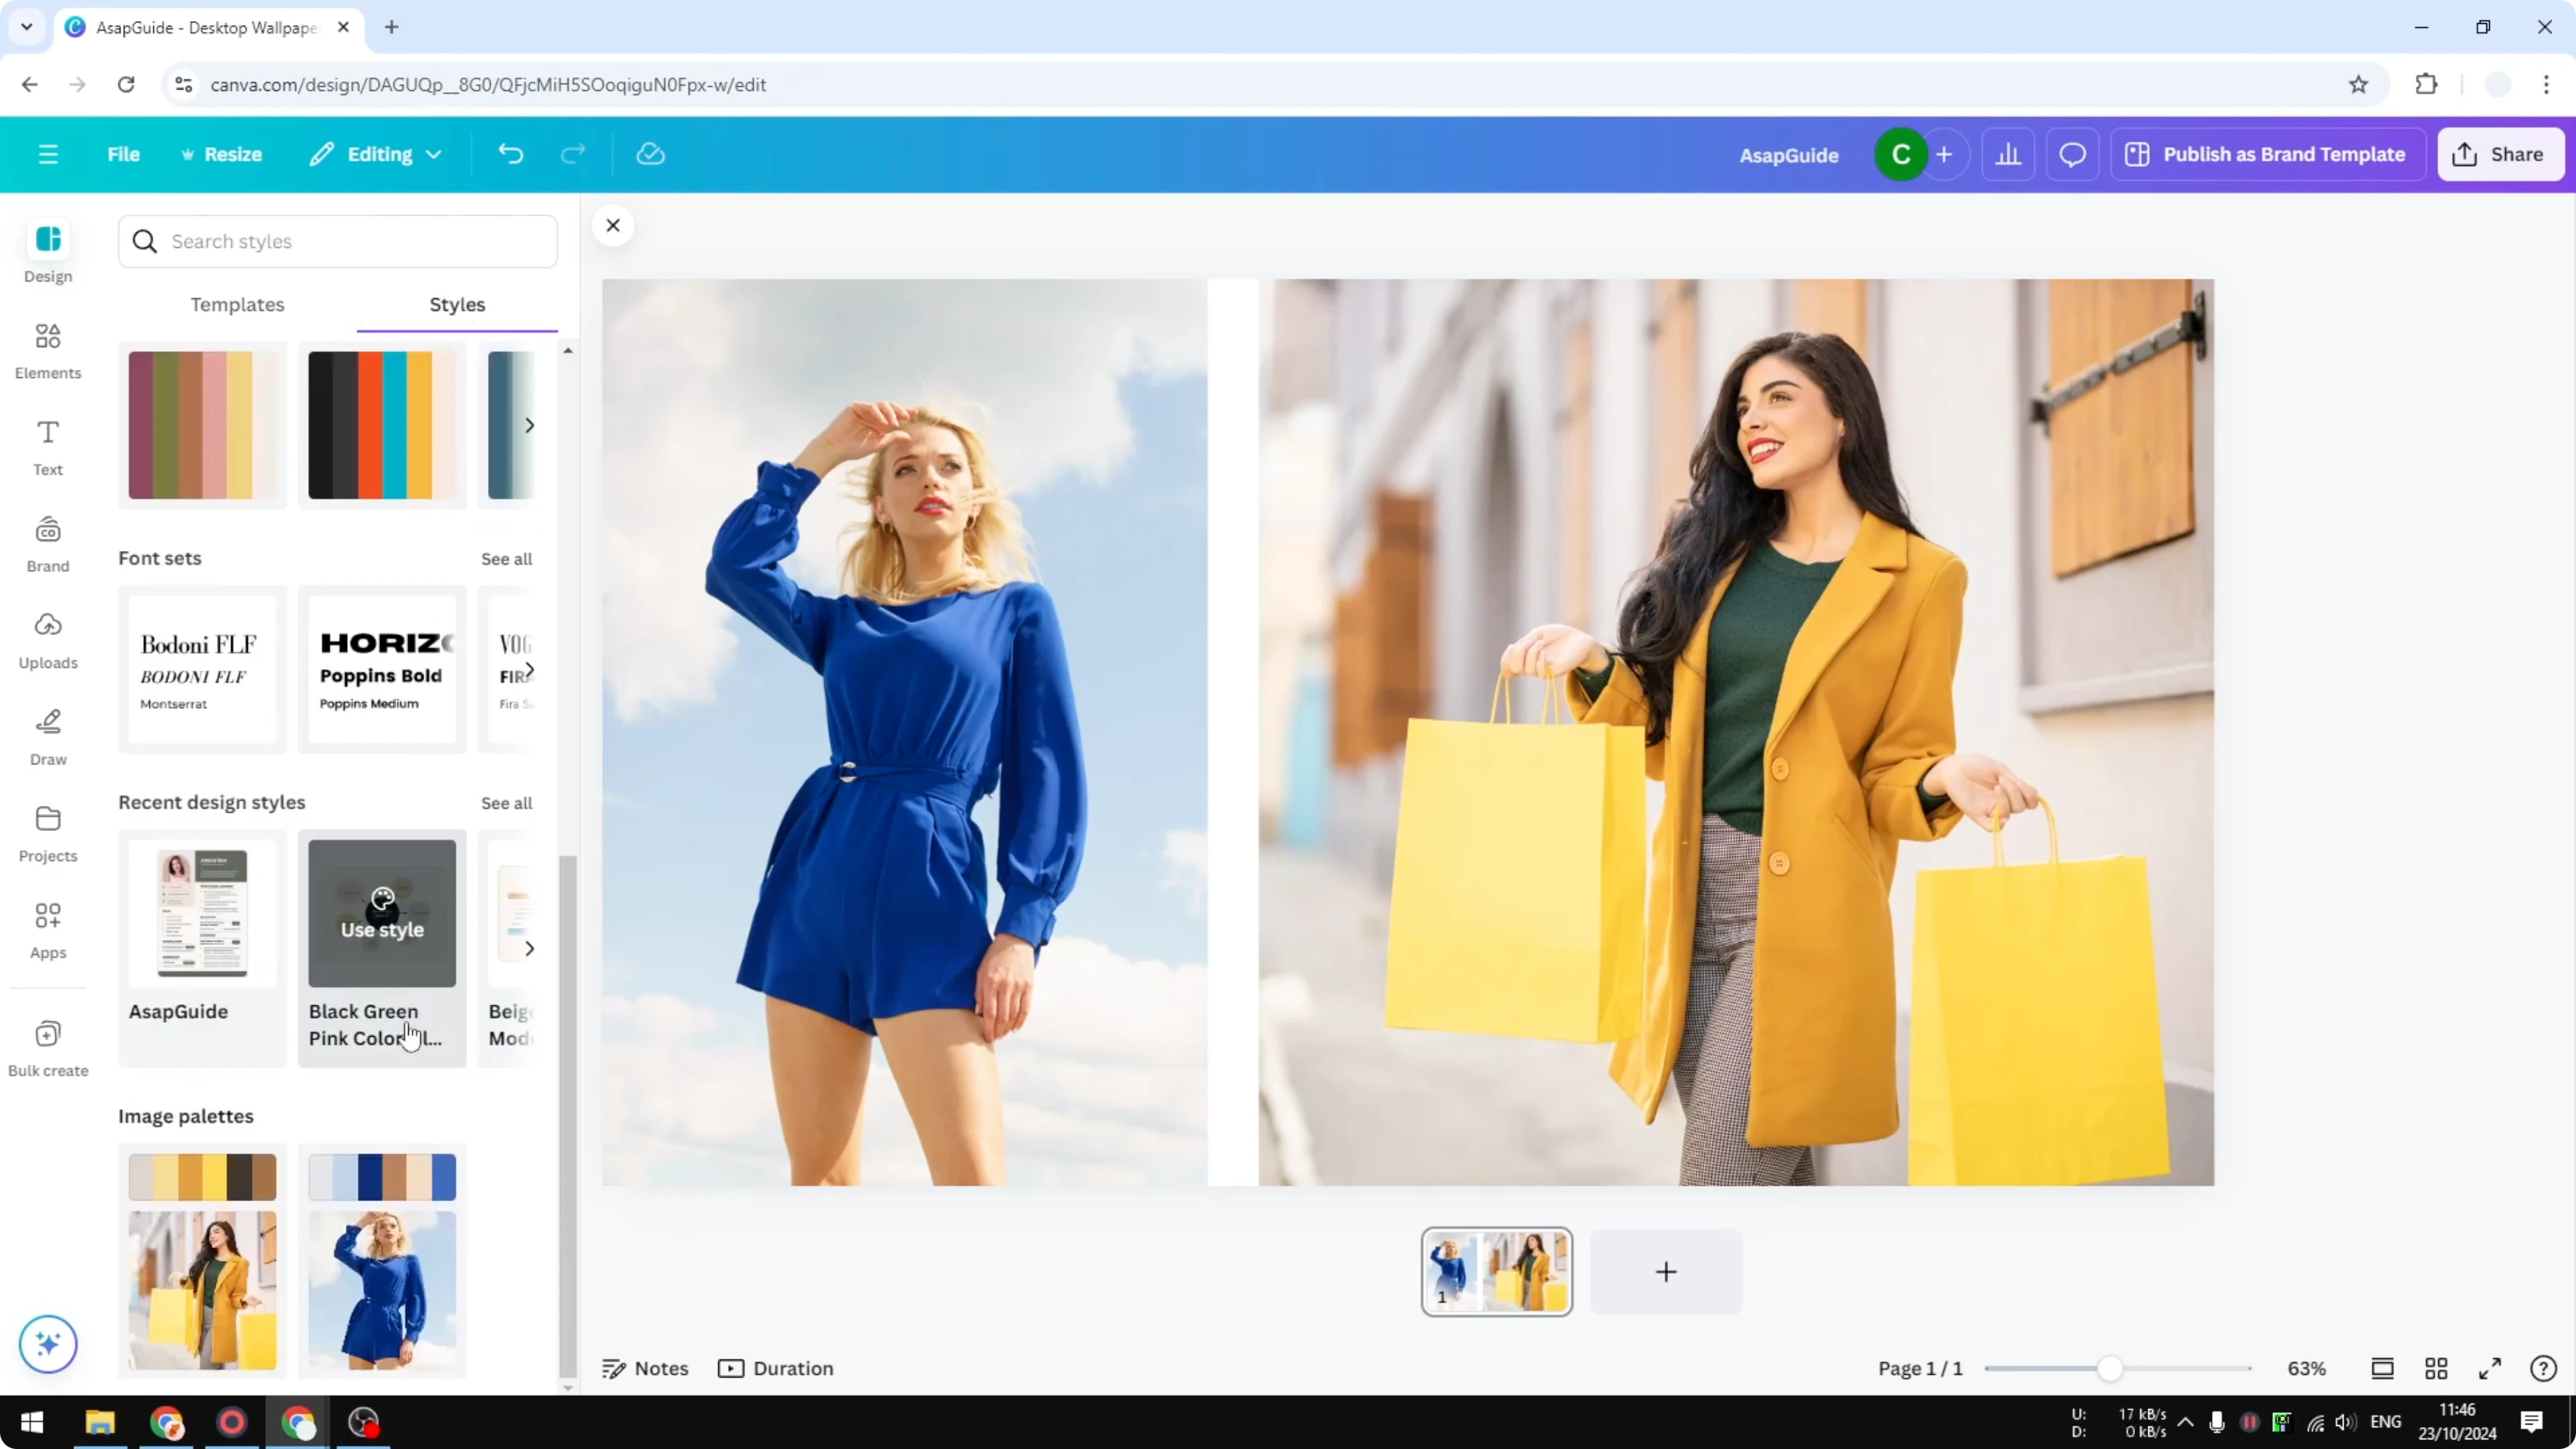The height and width of the screenshot is (1449, 2576).
Task: Open the Uploads panel
Action: click(x=47, y=638)
